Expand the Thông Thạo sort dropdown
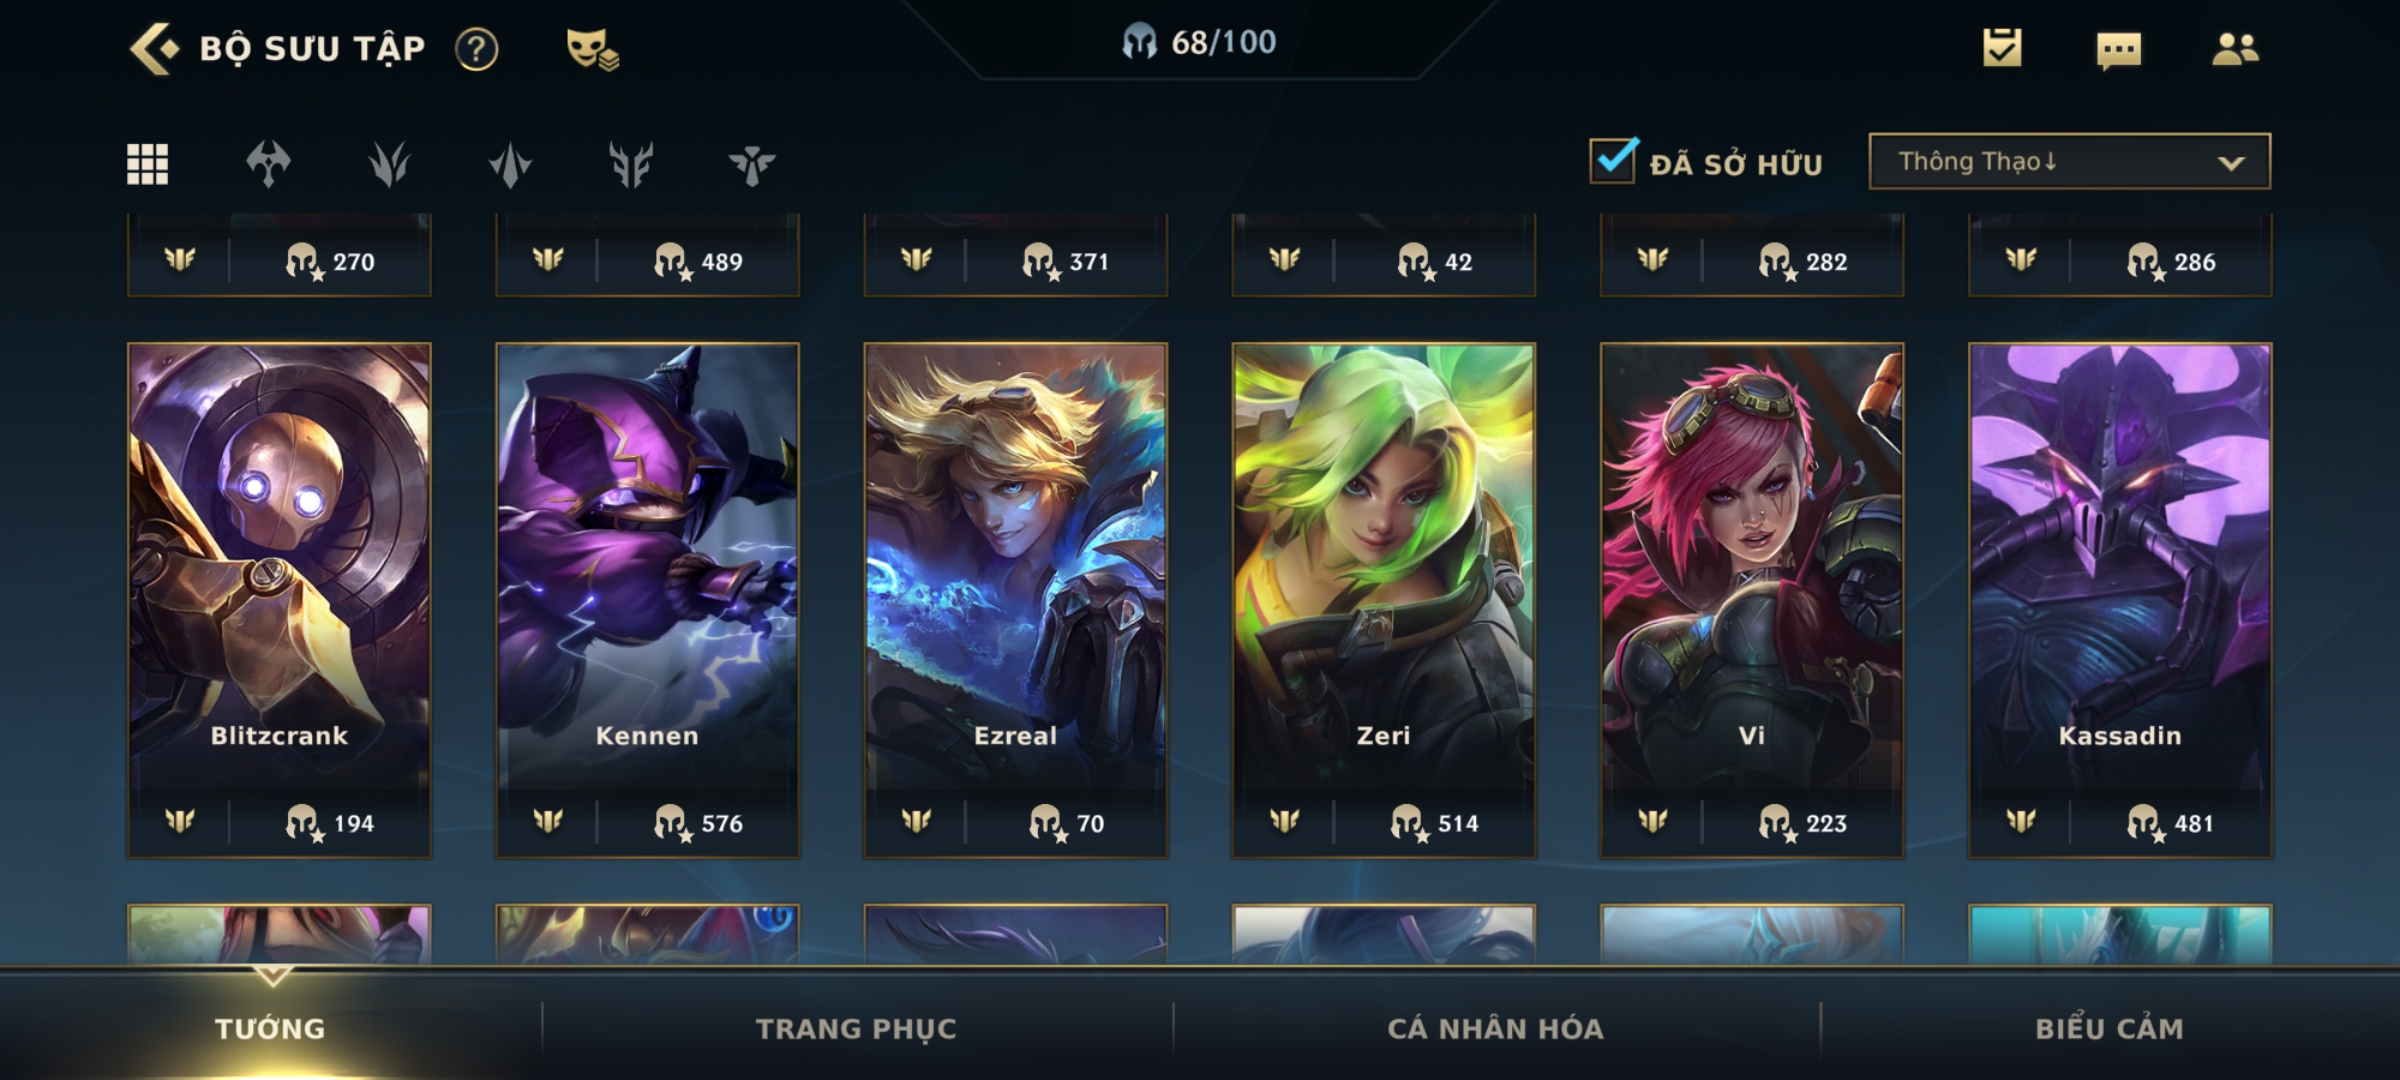The width and height of the screenshot is (2400, 1080). [2069, 161]
